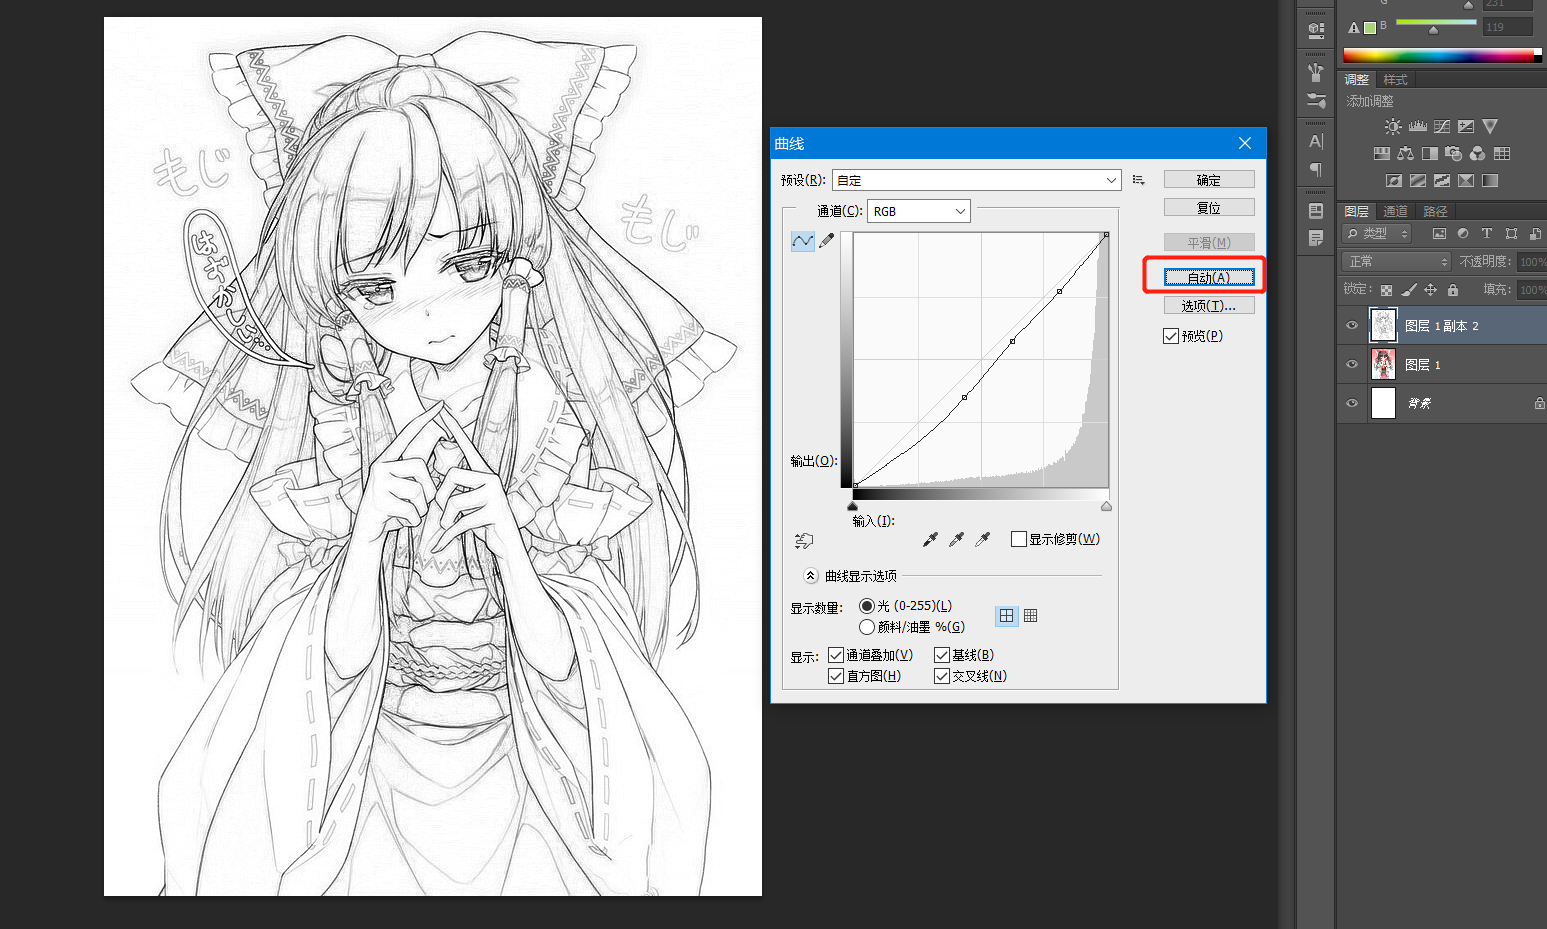Add a Posterize adjustment
Viewport: 1547px width, 929px height.
1418,180
